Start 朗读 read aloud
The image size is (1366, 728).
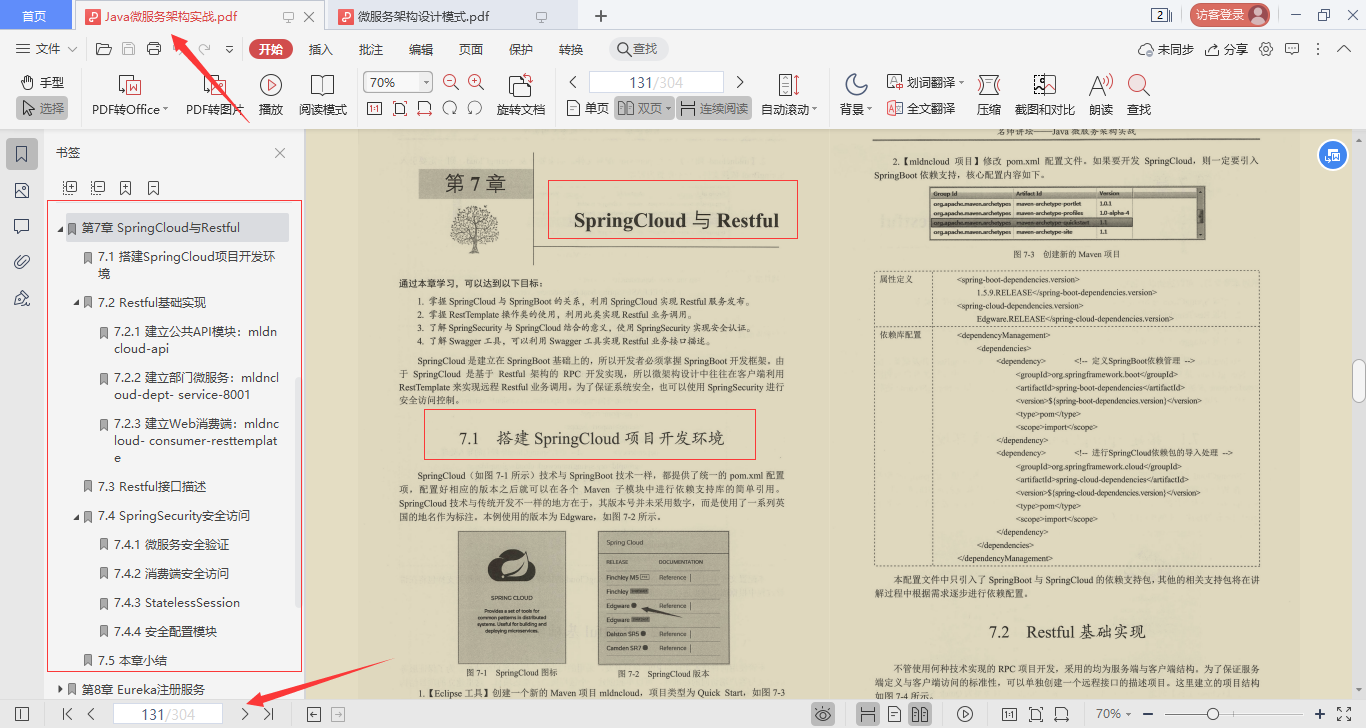tap(1101, 96)
